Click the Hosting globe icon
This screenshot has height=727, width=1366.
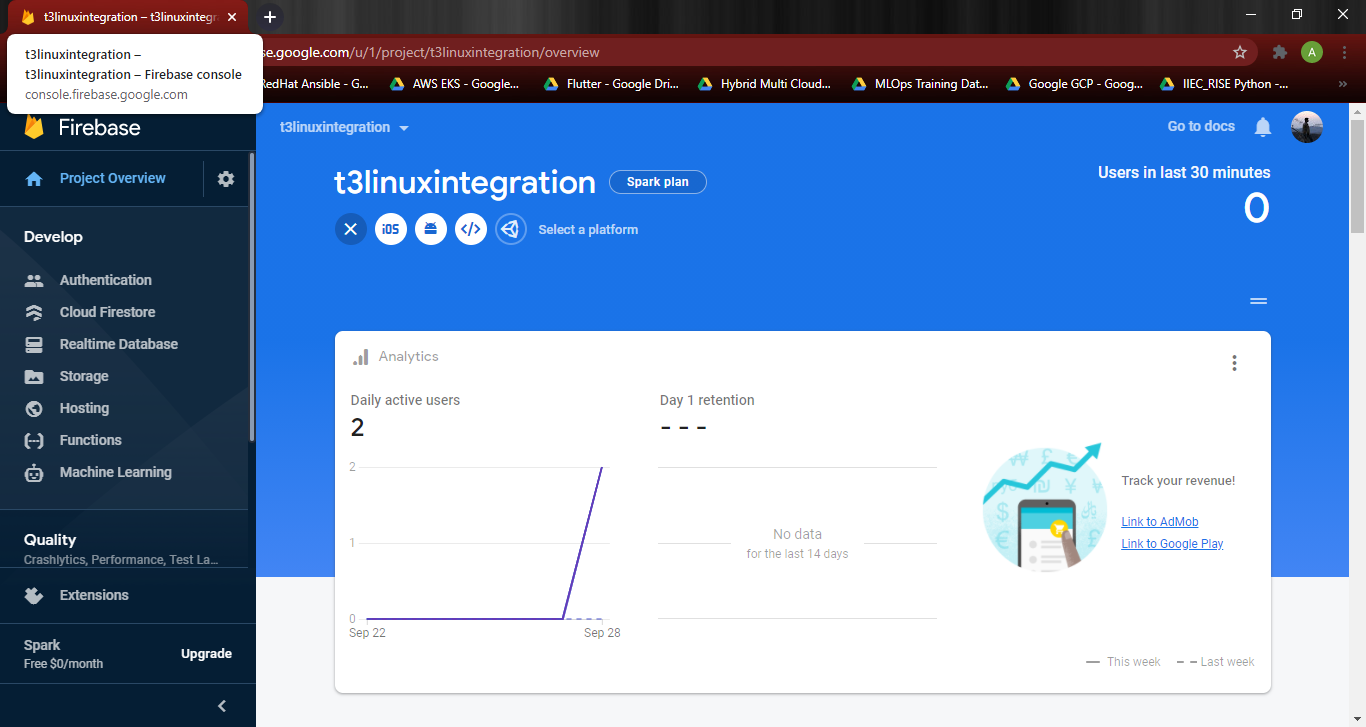coord(34,408)
